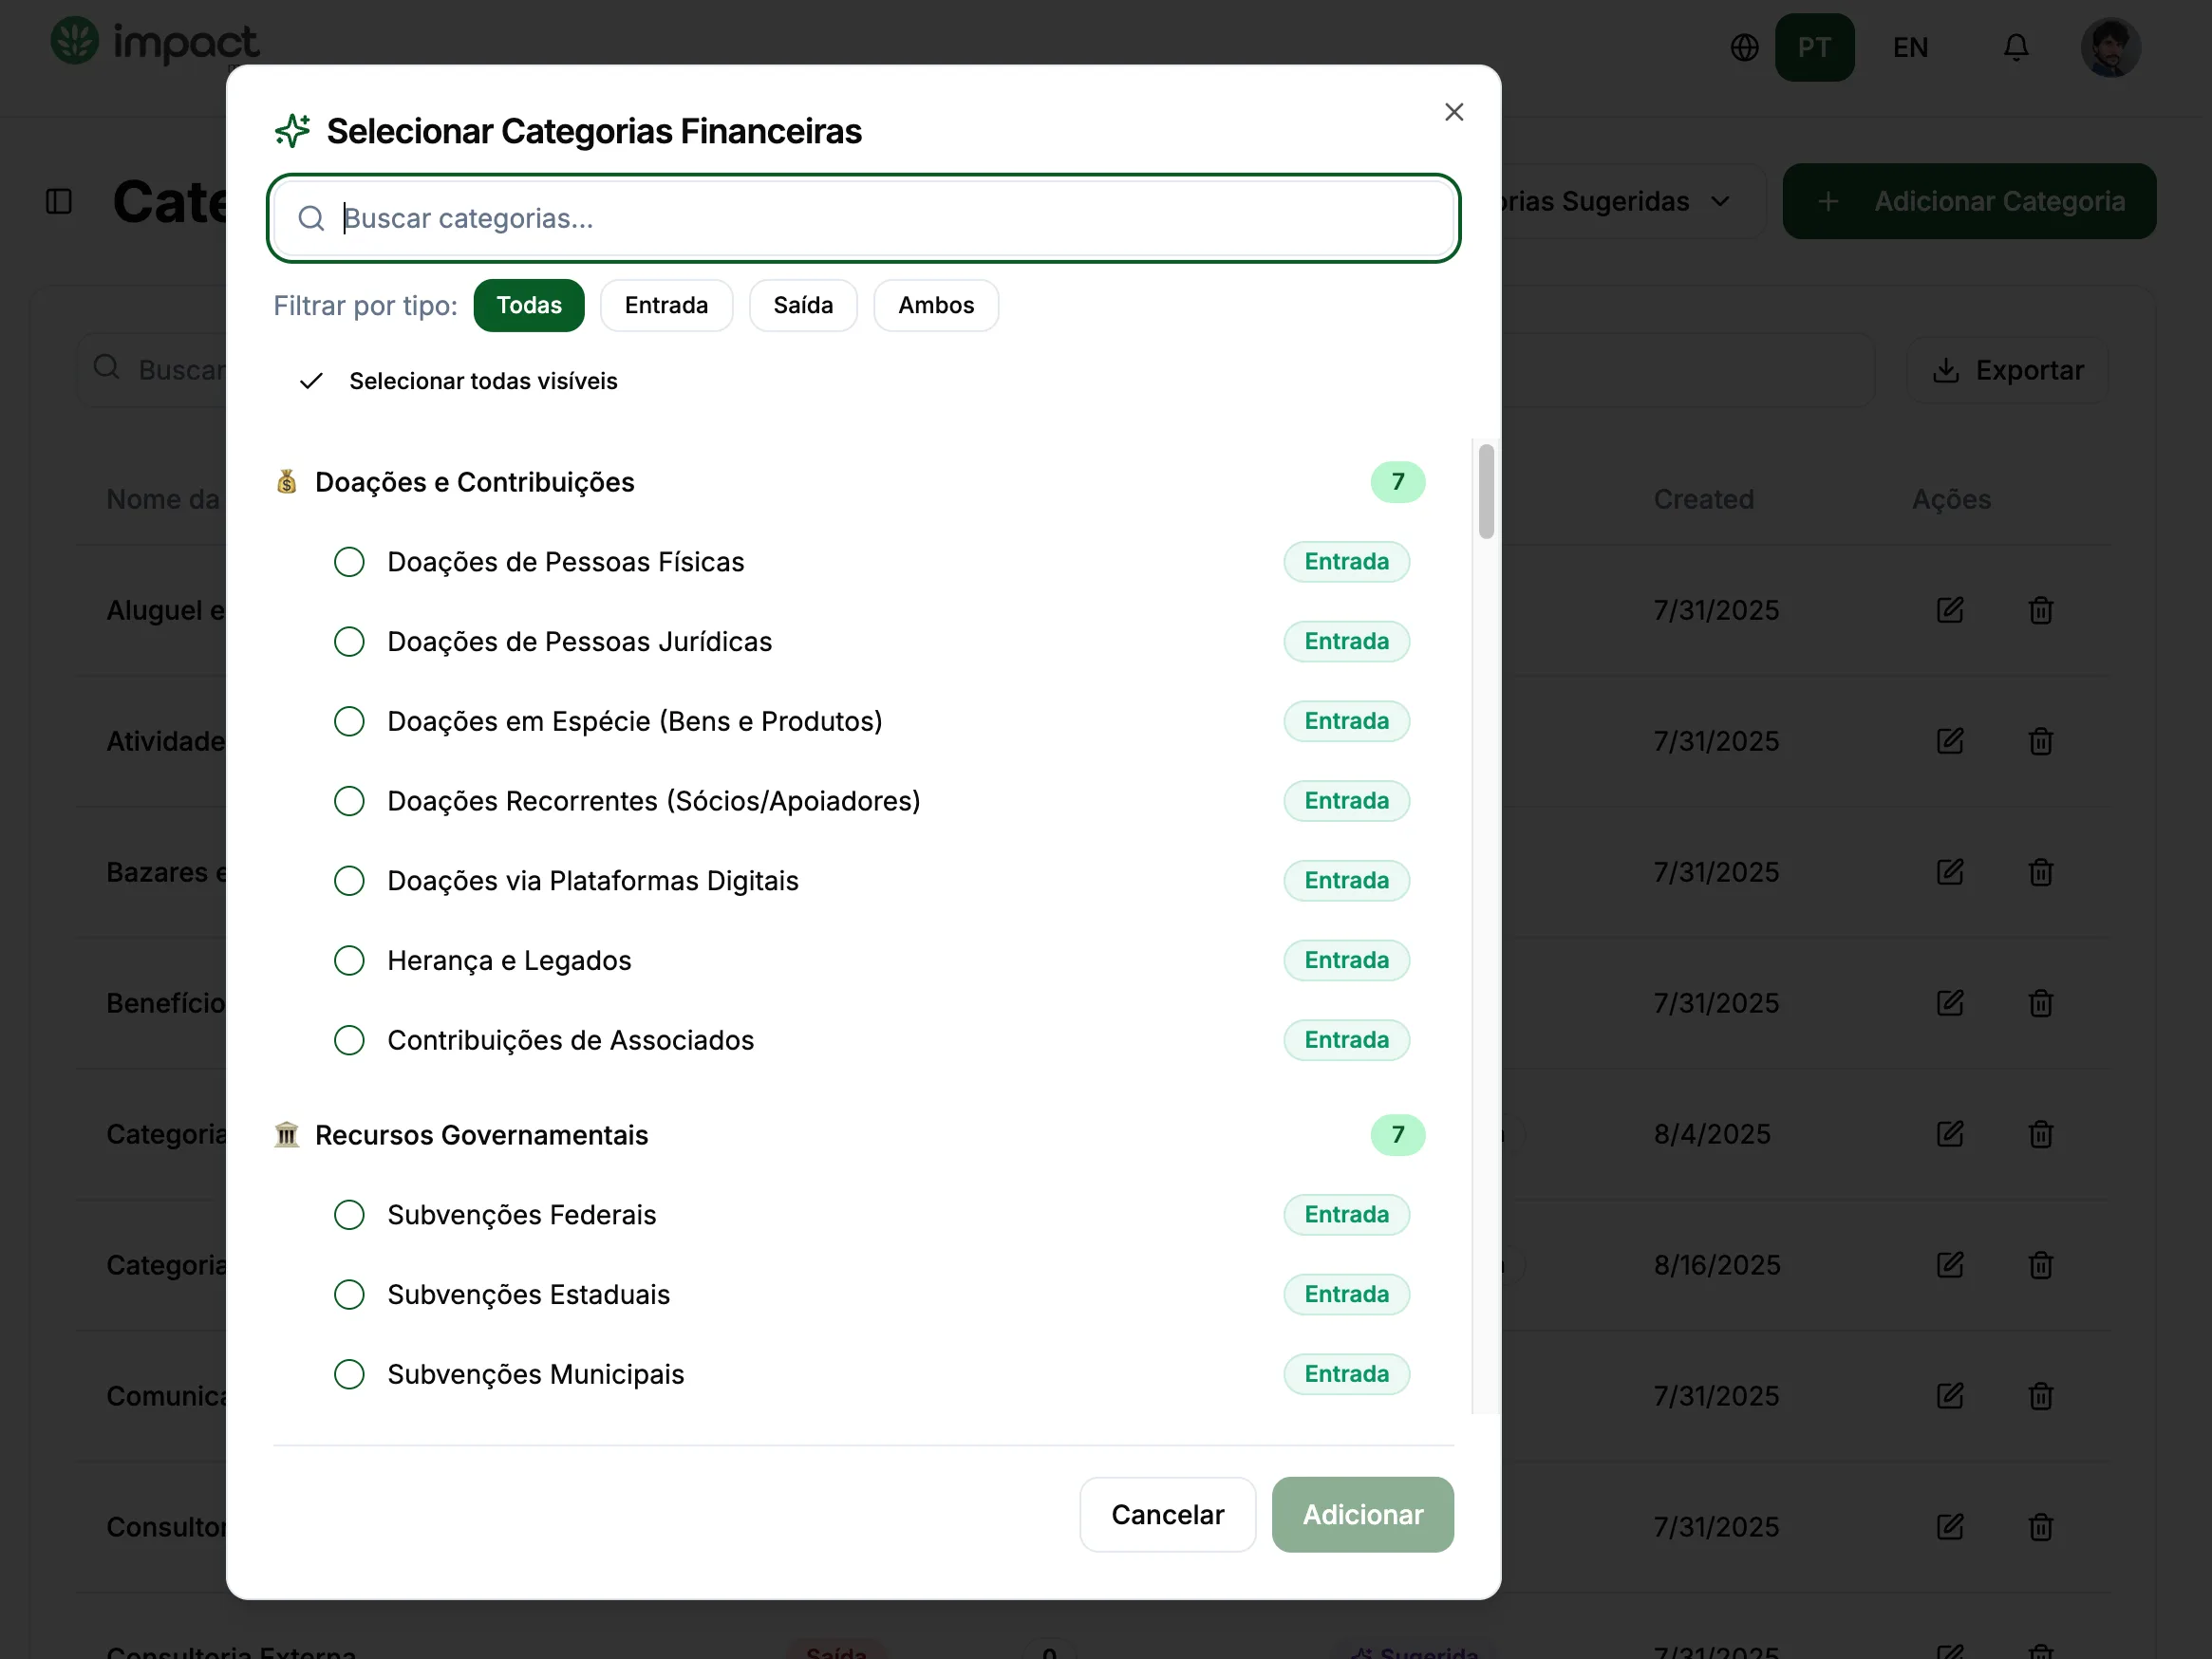The image size is (2212, 1659).
Task: Collapse Recursos Governamentais group
Action: [850, 1135]
